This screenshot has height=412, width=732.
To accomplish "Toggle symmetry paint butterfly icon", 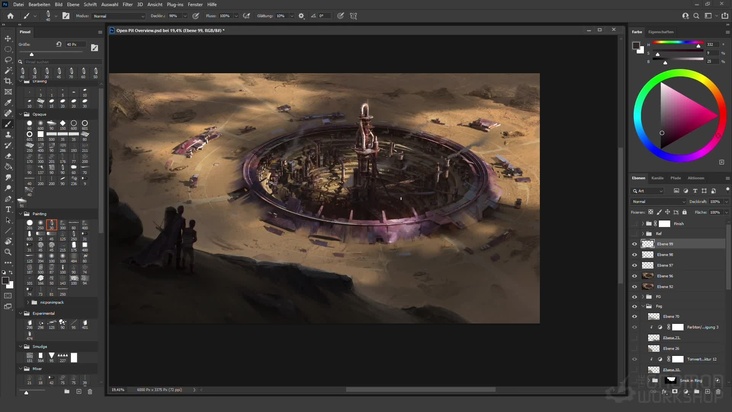I will pyautogui.click(x=353, y=16).
